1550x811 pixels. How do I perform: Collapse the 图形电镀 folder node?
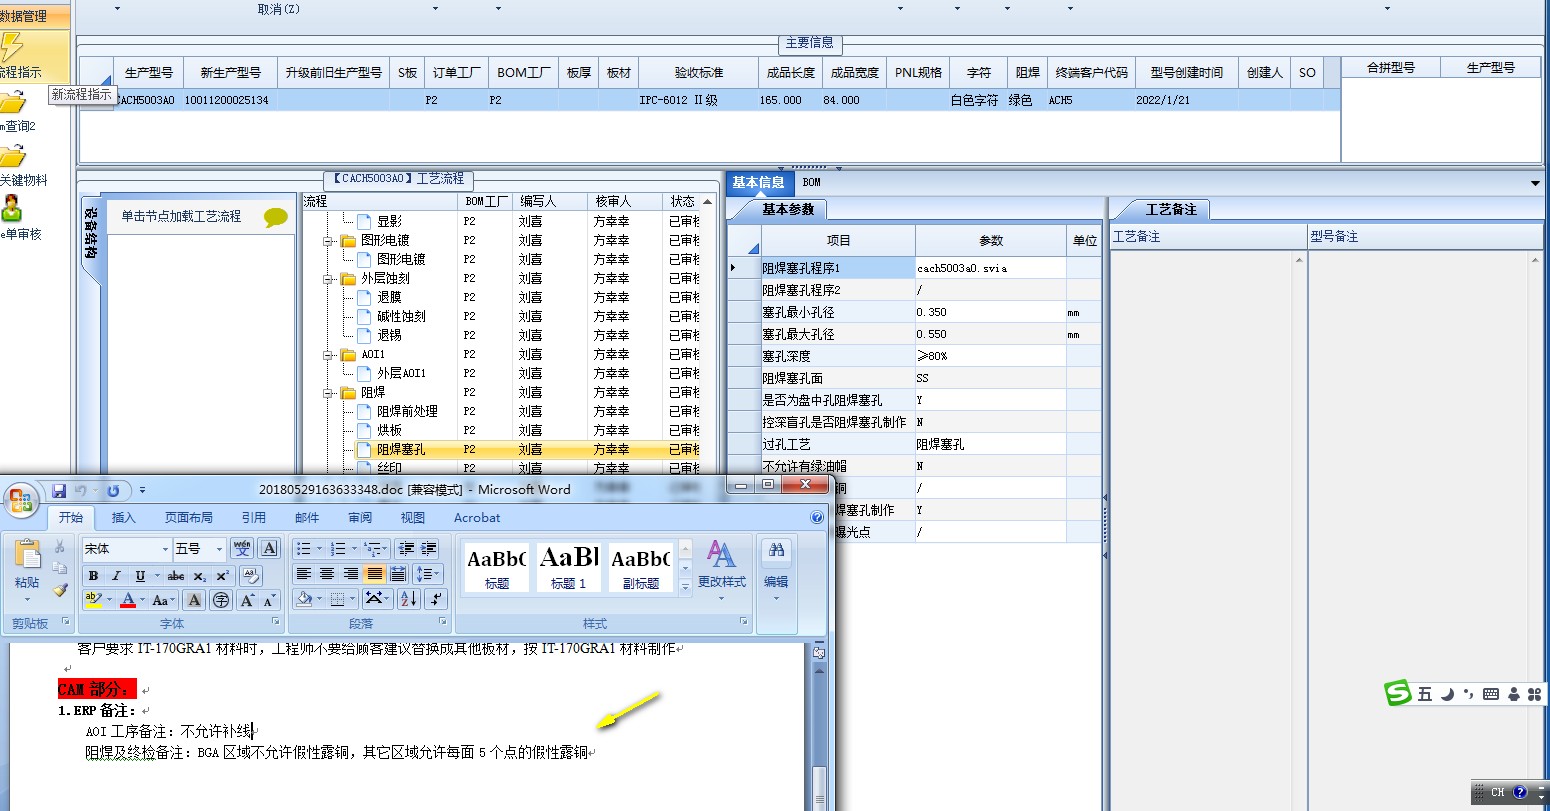coord(328,241)
